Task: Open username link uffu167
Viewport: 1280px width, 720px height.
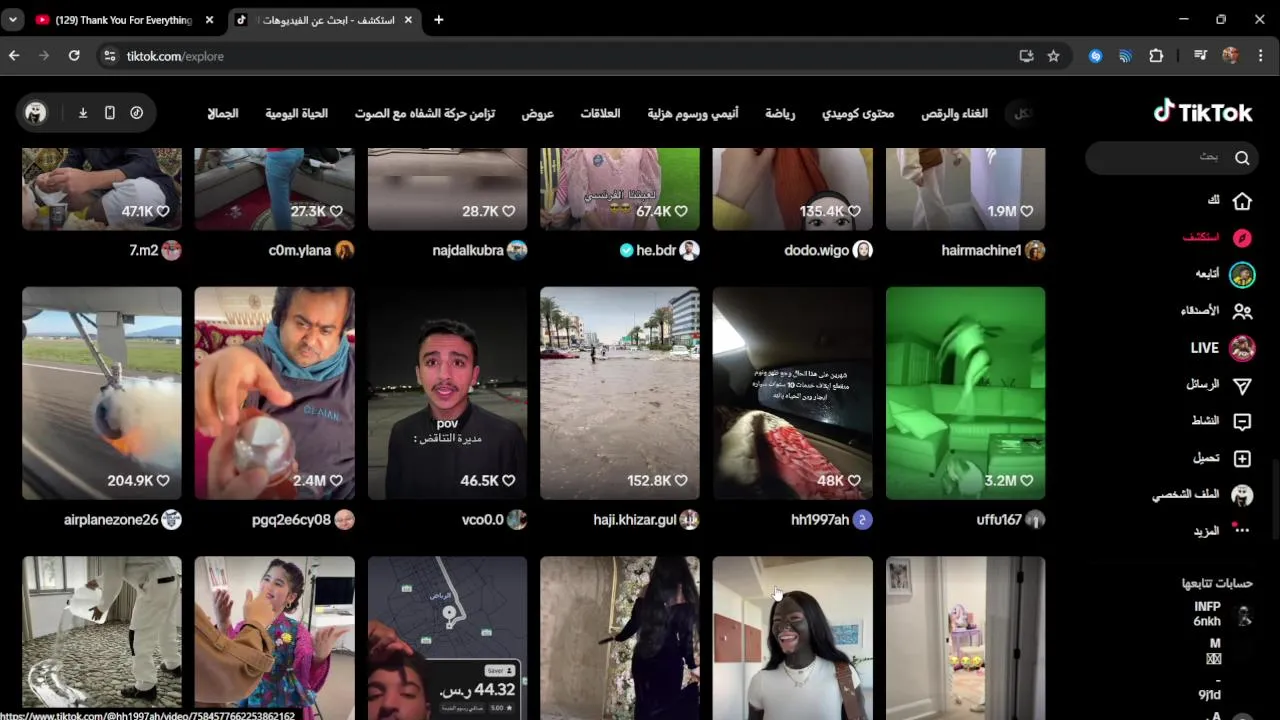Action: [998, 520]
